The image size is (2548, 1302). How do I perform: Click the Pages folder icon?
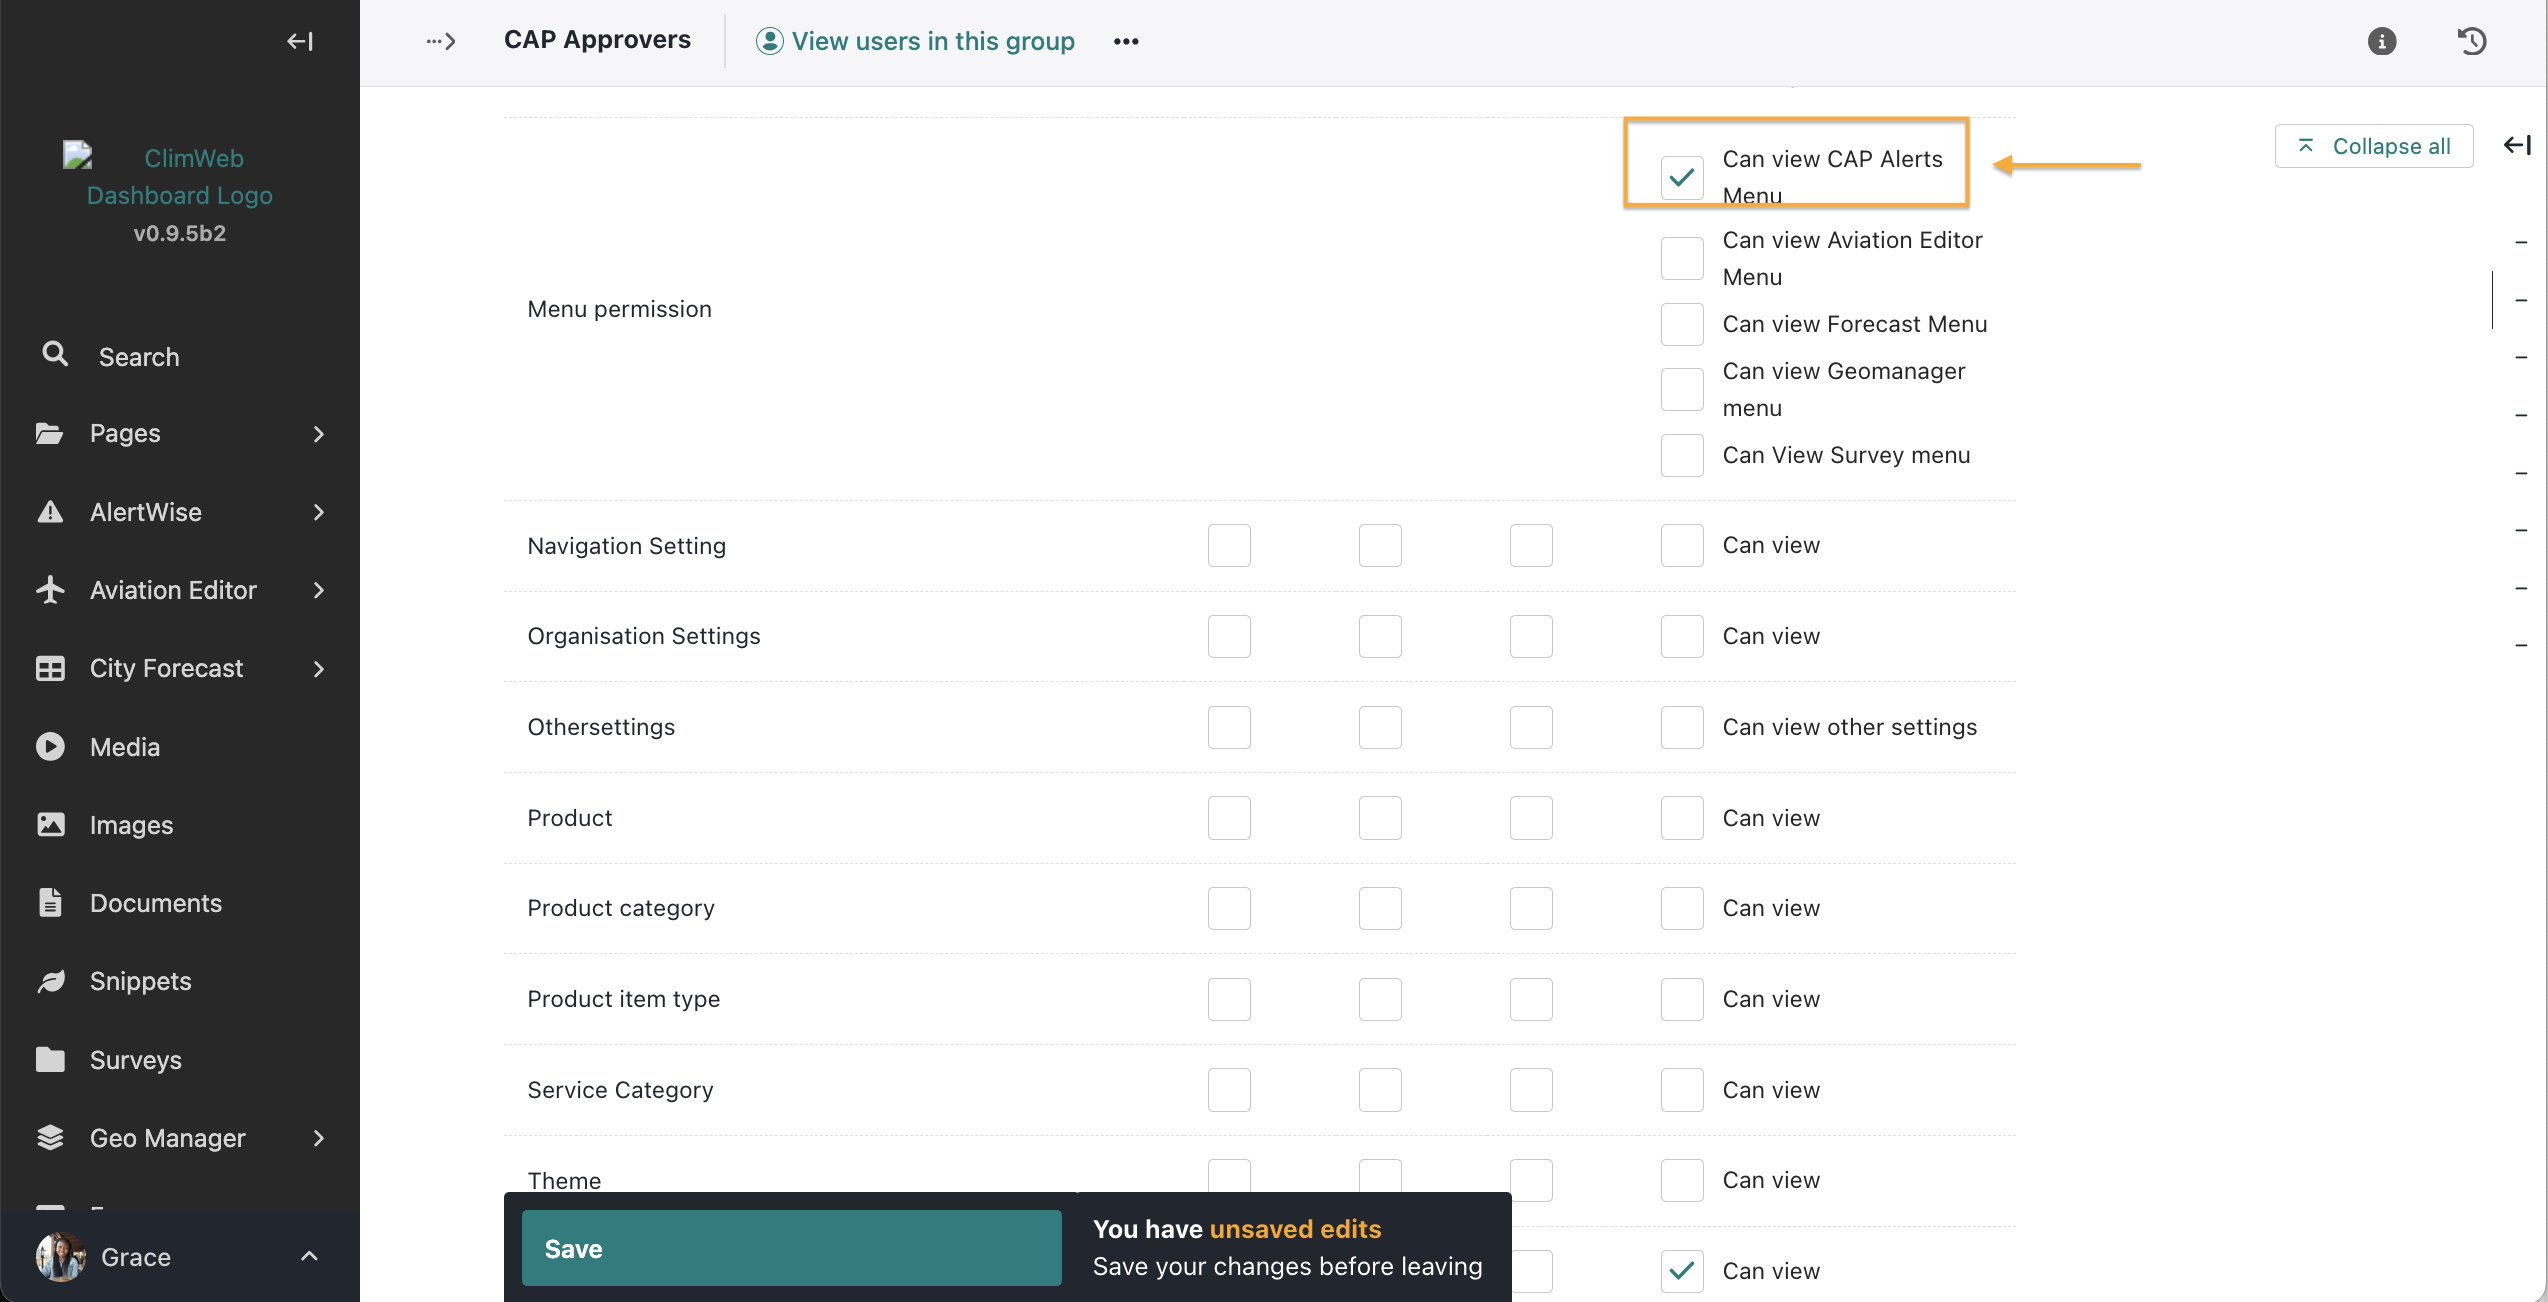tap(50, 433)
